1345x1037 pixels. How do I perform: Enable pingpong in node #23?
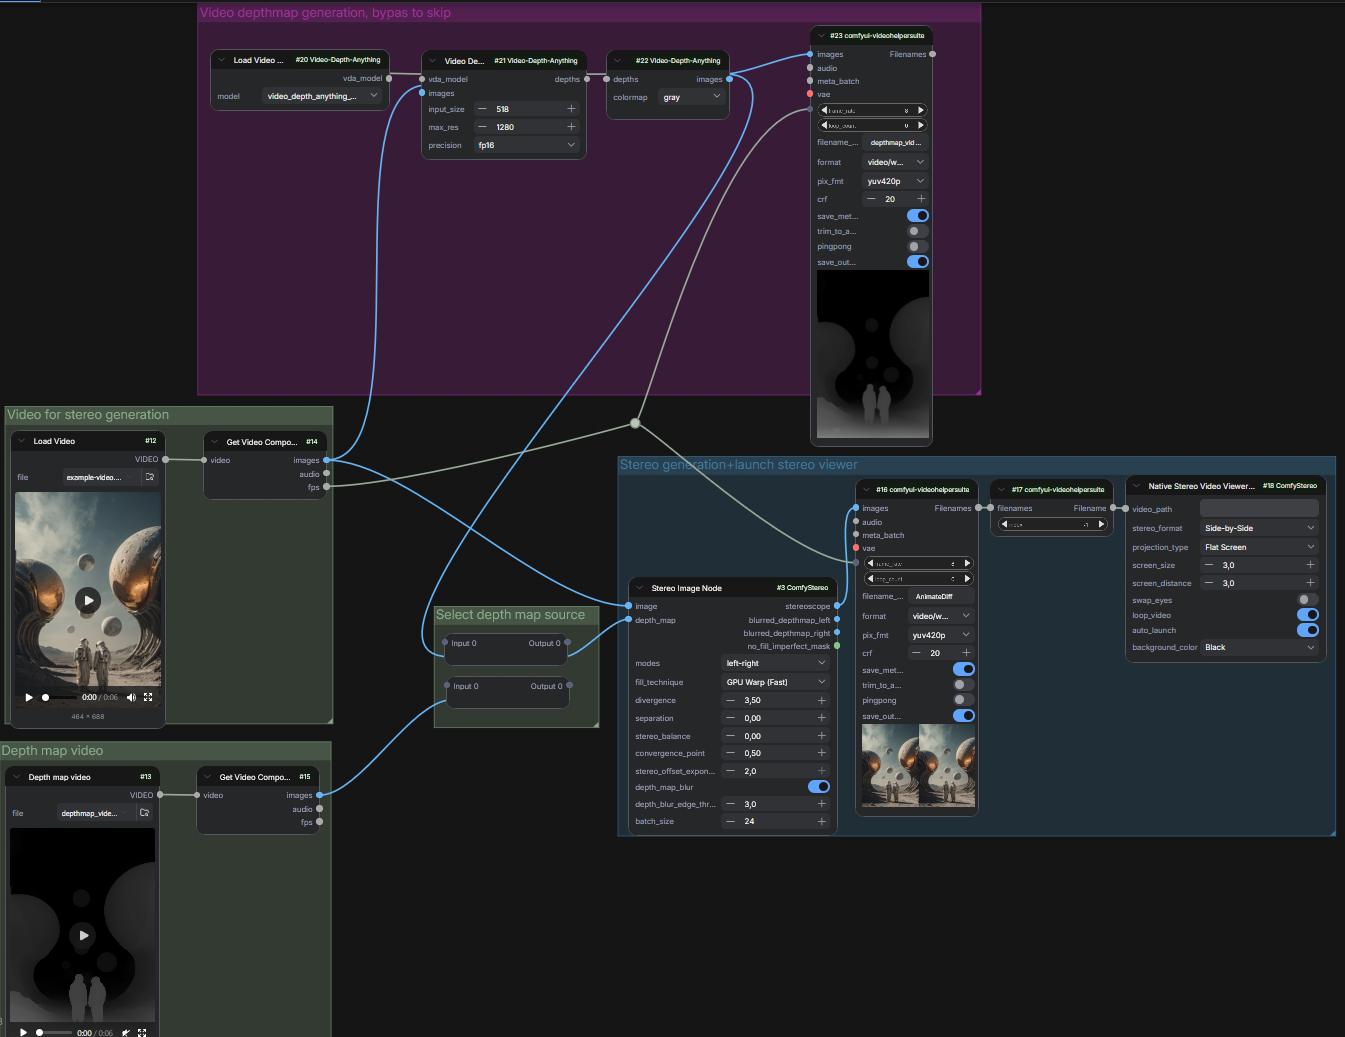(x=918, y=246)
